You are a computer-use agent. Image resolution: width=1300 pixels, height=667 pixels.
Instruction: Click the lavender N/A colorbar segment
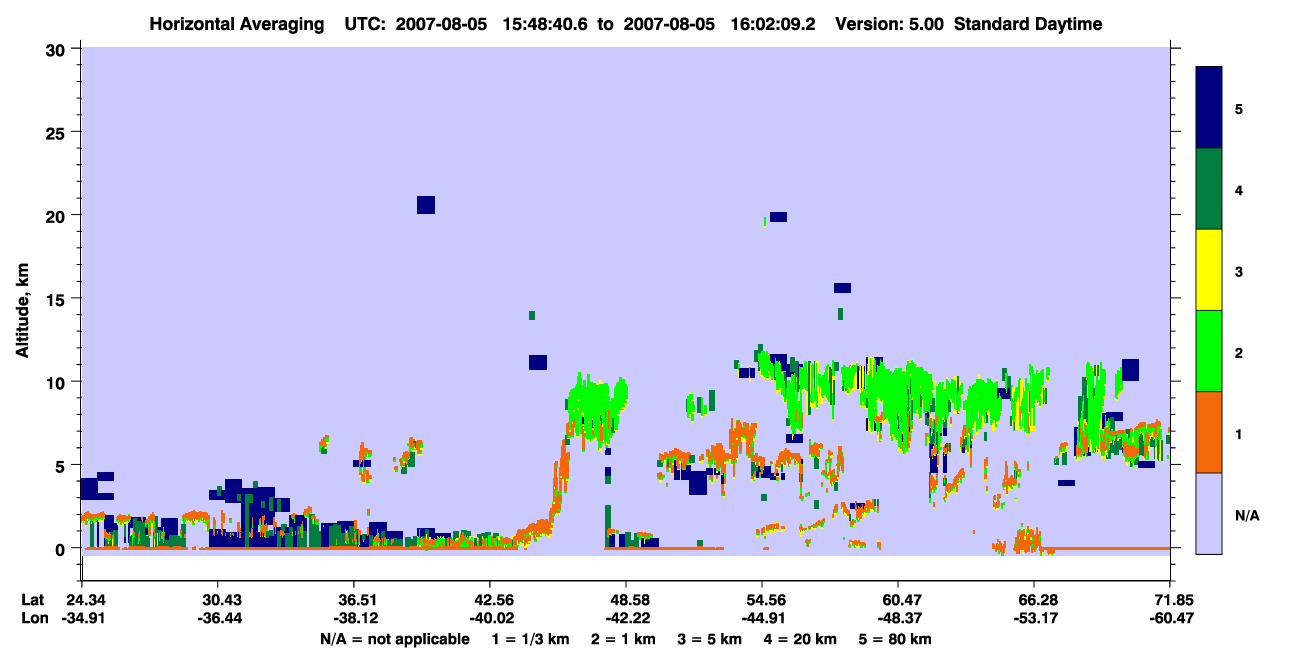(1209, 513)
